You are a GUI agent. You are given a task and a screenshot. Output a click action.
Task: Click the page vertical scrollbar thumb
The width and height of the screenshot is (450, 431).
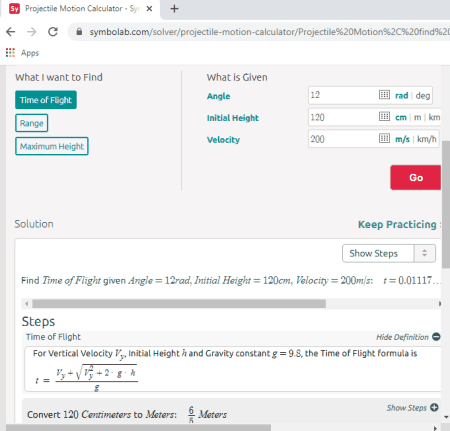(x=446, y=204)
